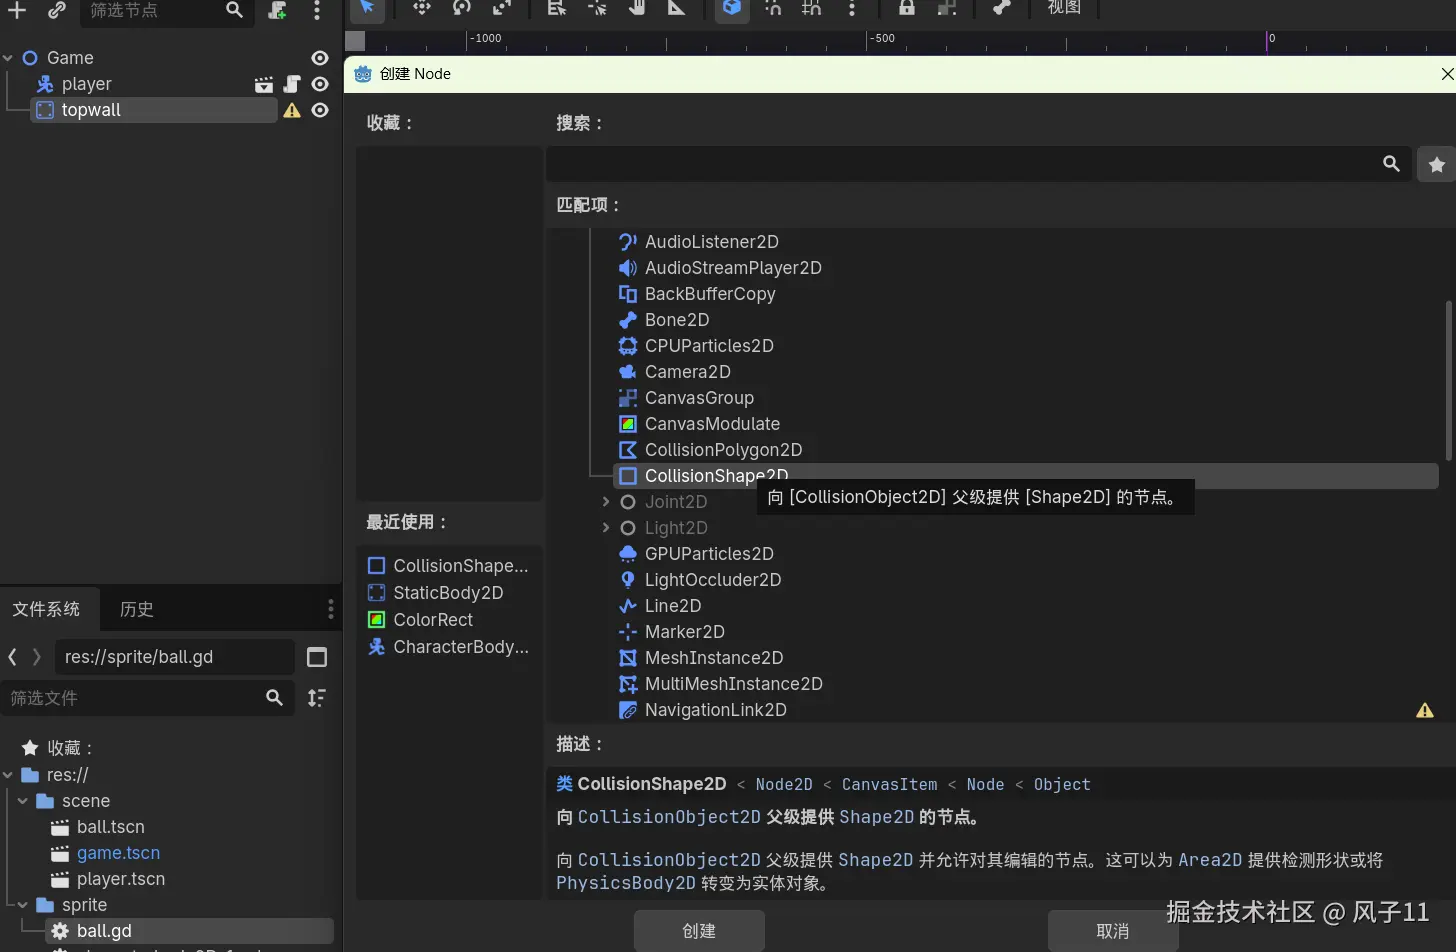Select game.tscn in the file tree

click(118, 853)
